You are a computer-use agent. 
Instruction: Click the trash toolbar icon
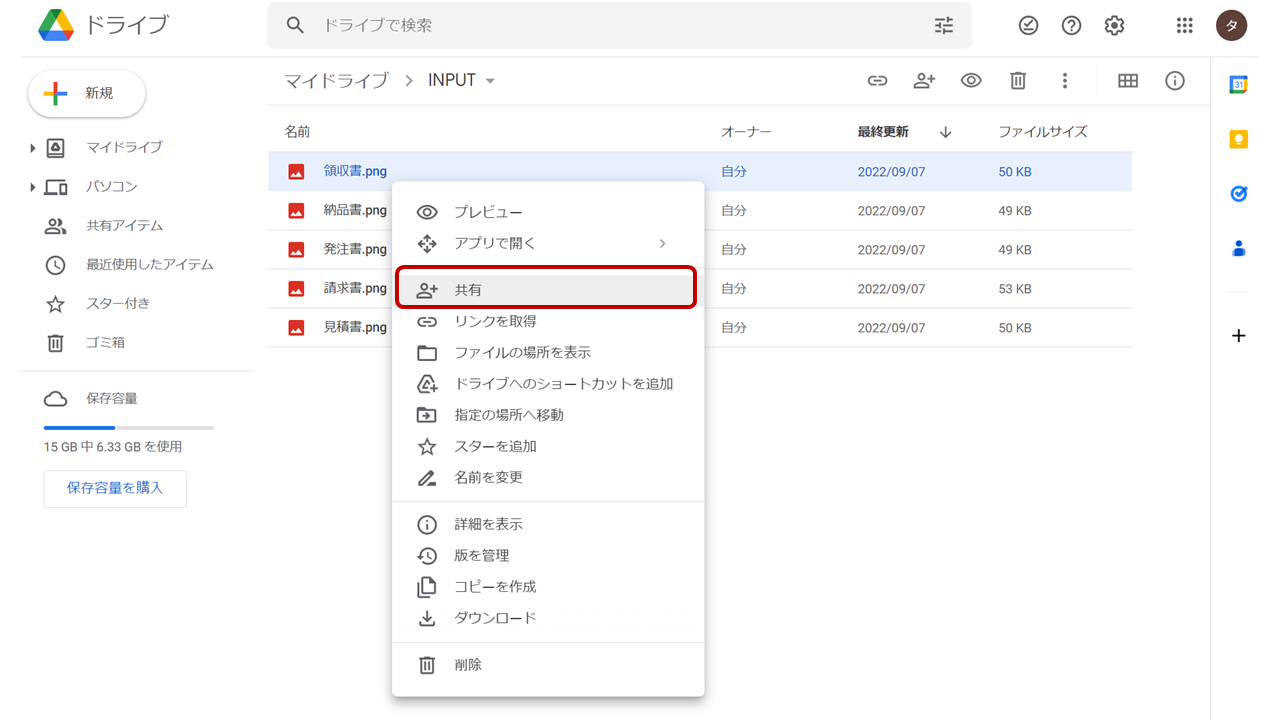coord(1018,81)
